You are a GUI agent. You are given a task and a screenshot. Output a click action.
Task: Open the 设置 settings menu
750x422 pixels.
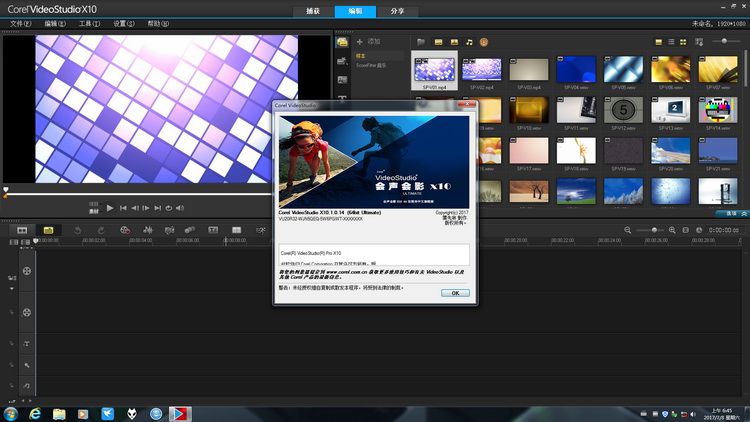pyautogui.click(x=124, y=23)
